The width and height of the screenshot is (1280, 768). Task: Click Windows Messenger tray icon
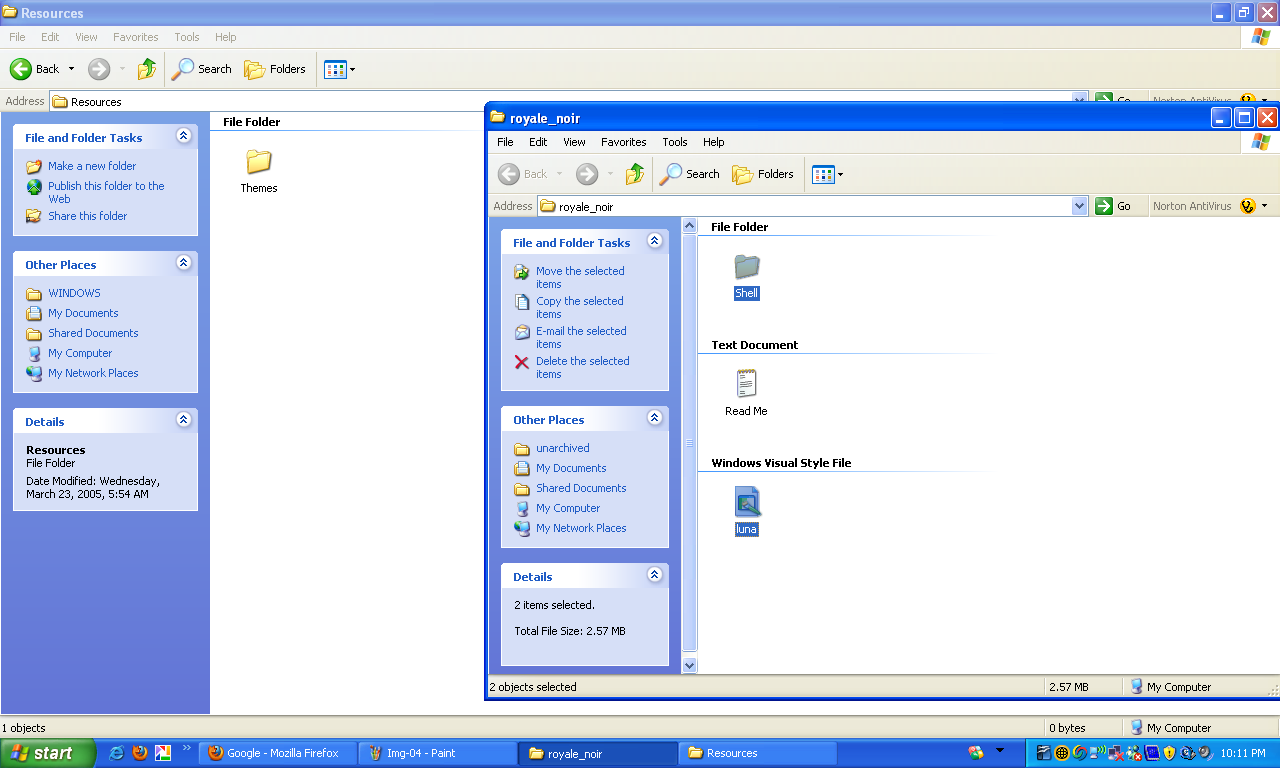1134,753
